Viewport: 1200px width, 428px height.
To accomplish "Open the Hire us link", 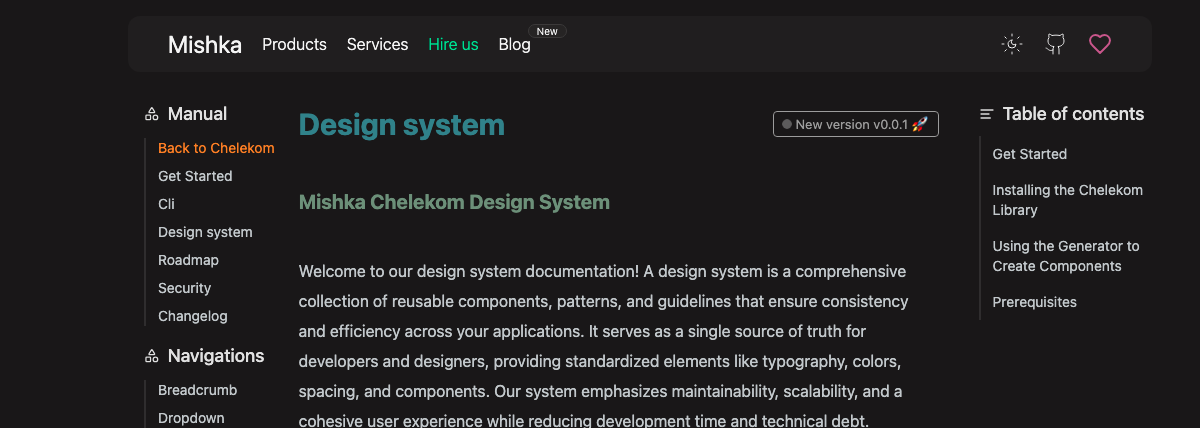I will click(x=453, y=44).
